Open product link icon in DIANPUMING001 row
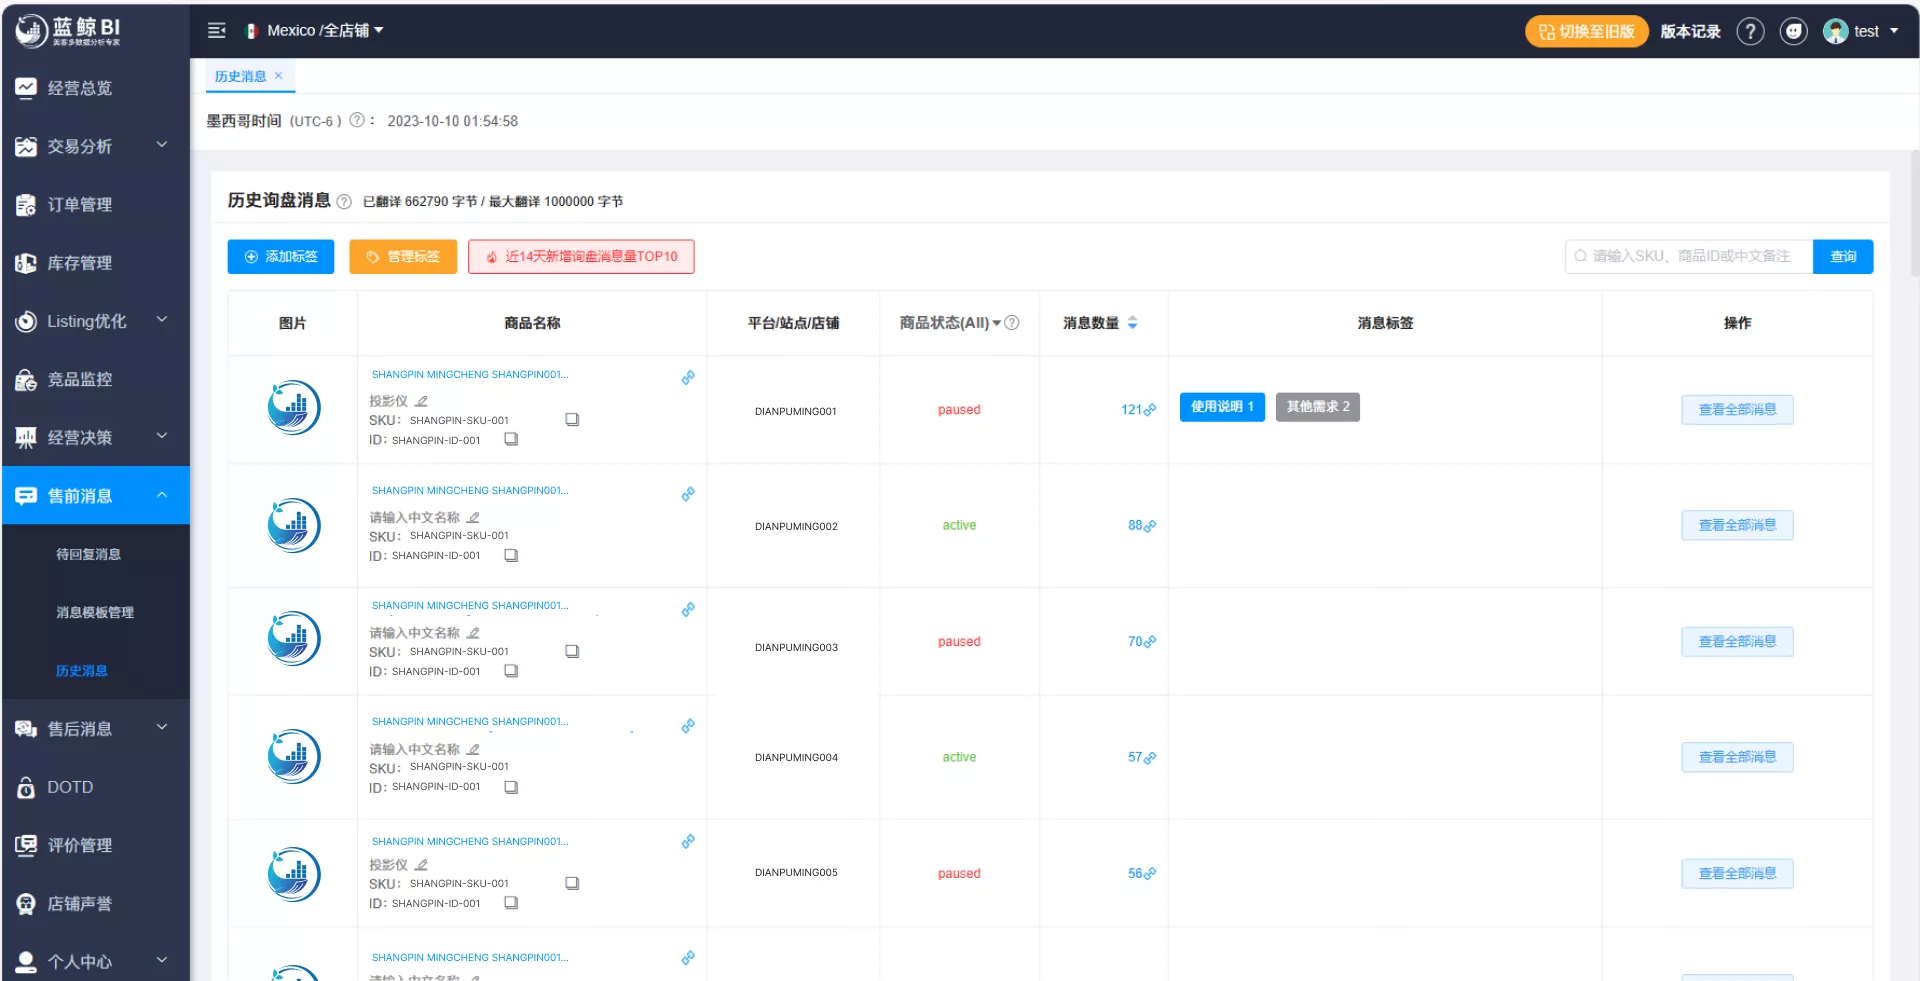1920x981 pixels. [688, 378]
